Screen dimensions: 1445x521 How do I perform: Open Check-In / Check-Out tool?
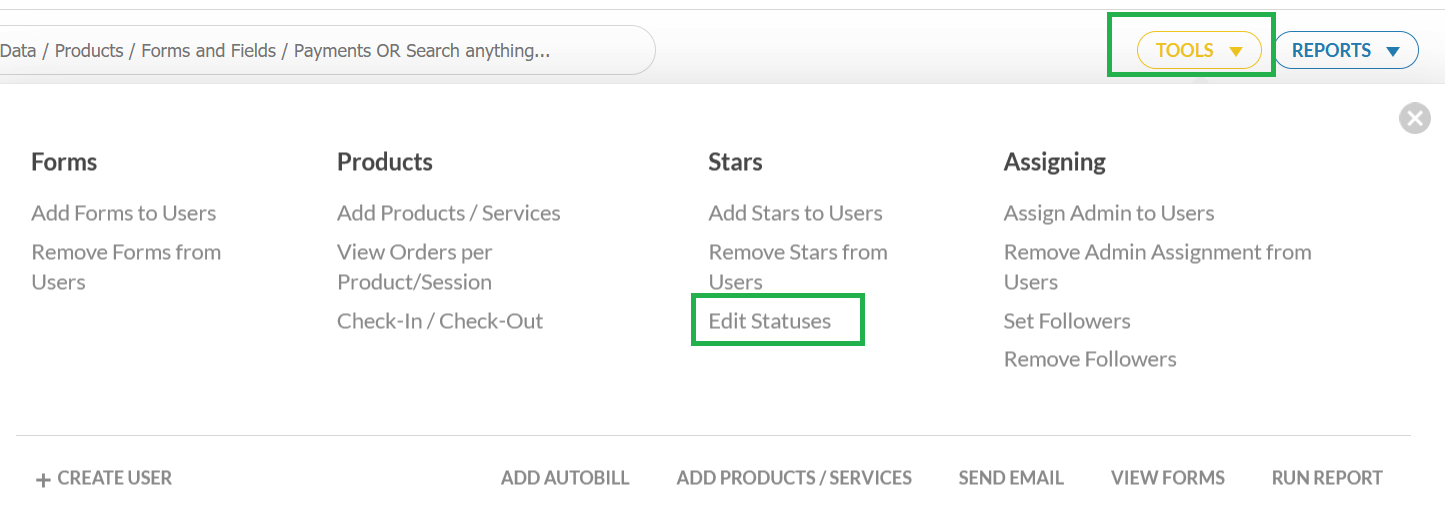pos(440,321)
